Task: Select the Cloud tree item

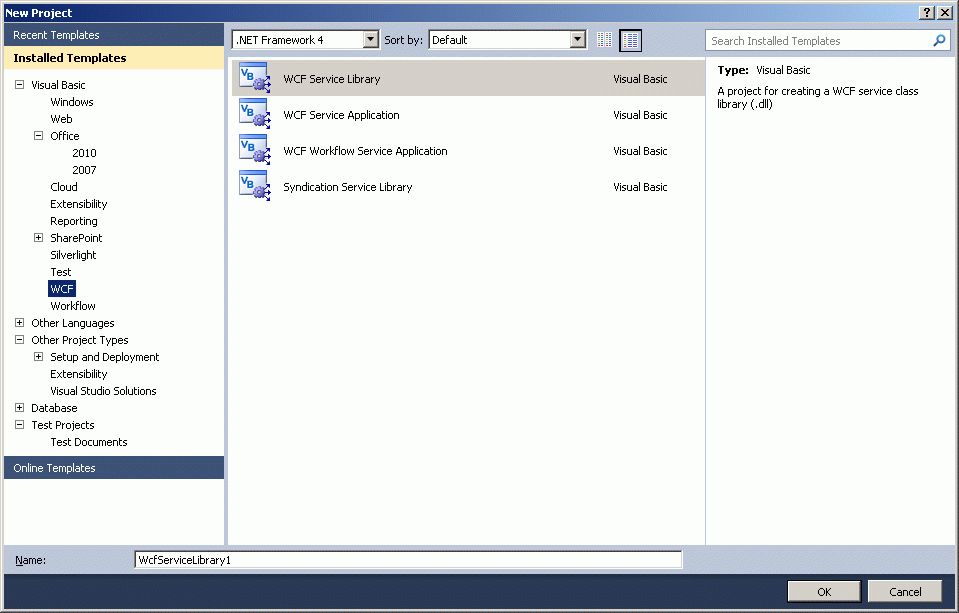Action: point(64,187)
